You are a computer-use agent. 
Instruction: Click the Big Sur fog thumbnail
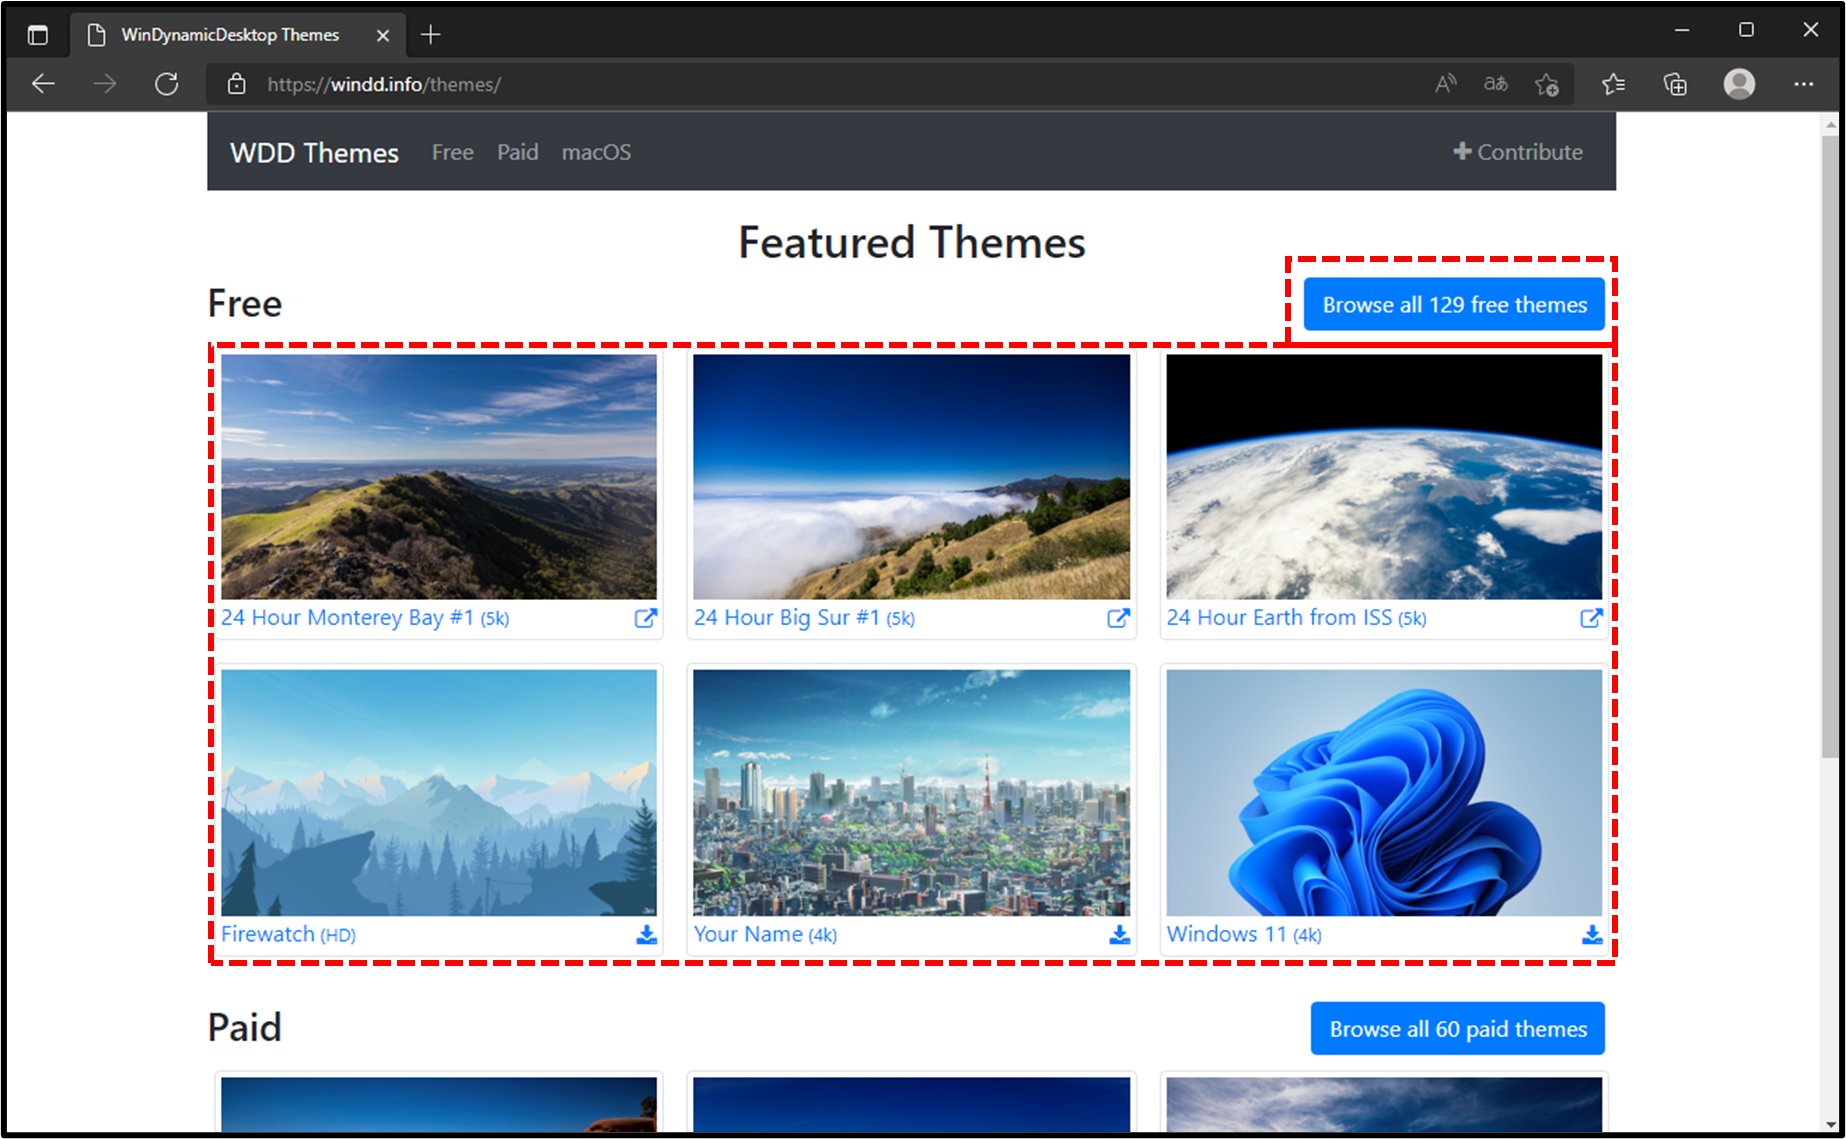pos(912,477)
